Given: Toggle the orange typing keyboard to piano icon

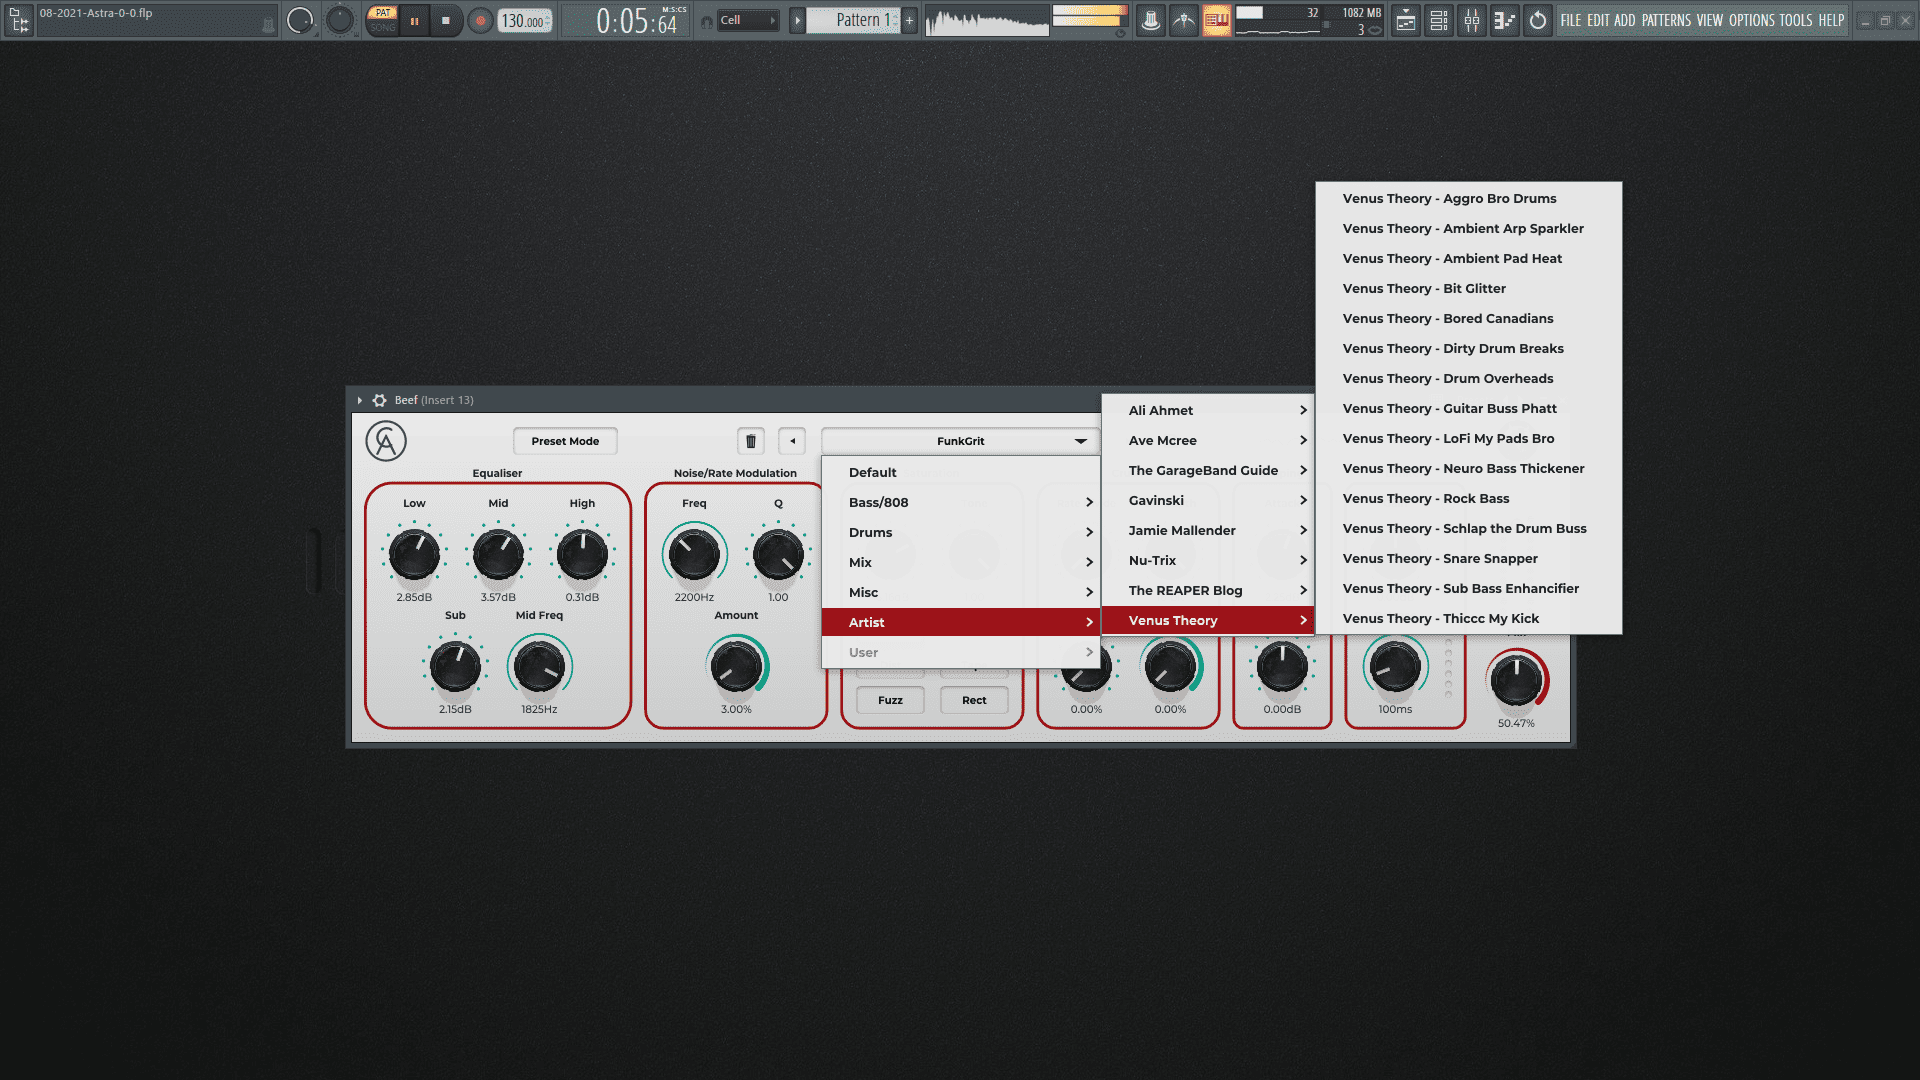Looking at the screenshot, I should pyautogui.click(x=1216, y=20).
